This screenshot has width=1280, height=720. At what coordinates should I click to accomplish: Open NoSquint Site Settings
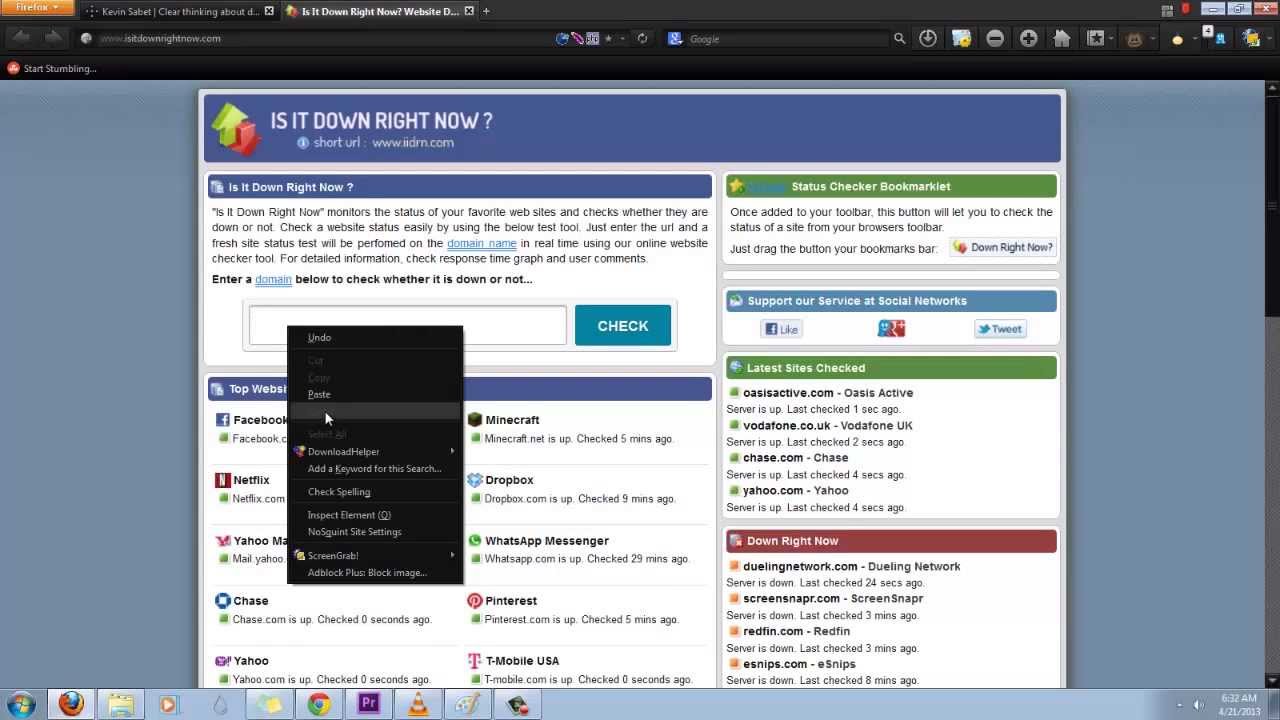[374, 531]
